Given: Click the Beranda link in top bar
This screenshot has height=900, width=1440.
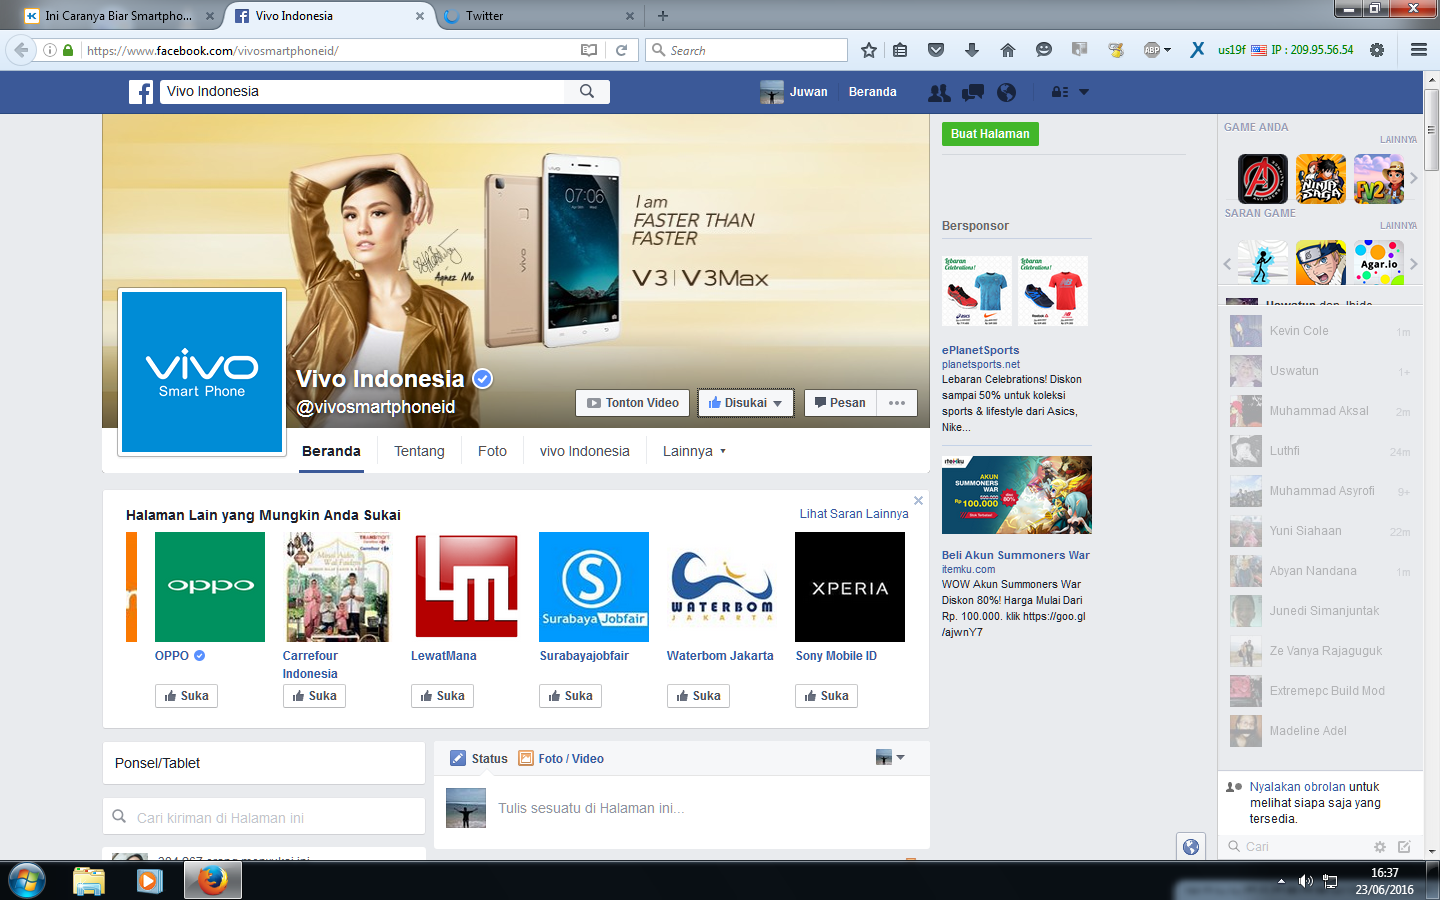Looking at the screenshot, I should coord(872,92).
